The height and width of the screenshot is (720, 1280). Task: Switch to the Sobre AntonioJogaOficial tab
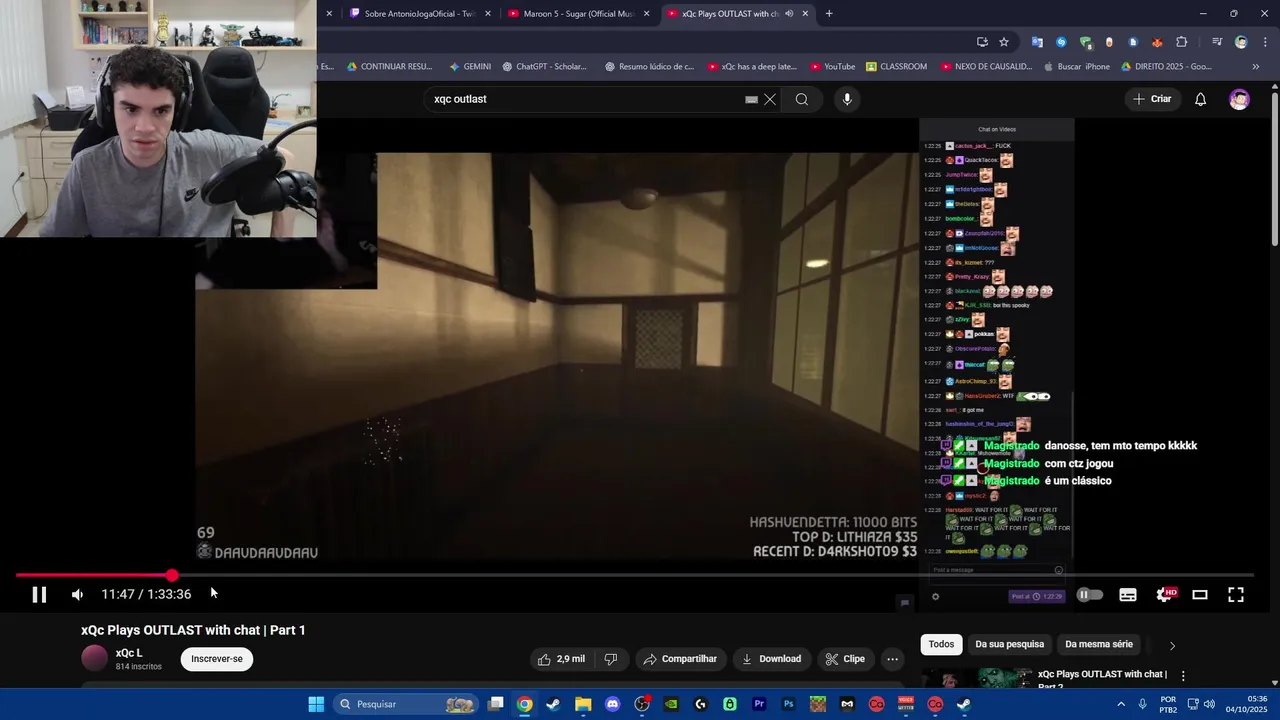[x=419, y=13]
